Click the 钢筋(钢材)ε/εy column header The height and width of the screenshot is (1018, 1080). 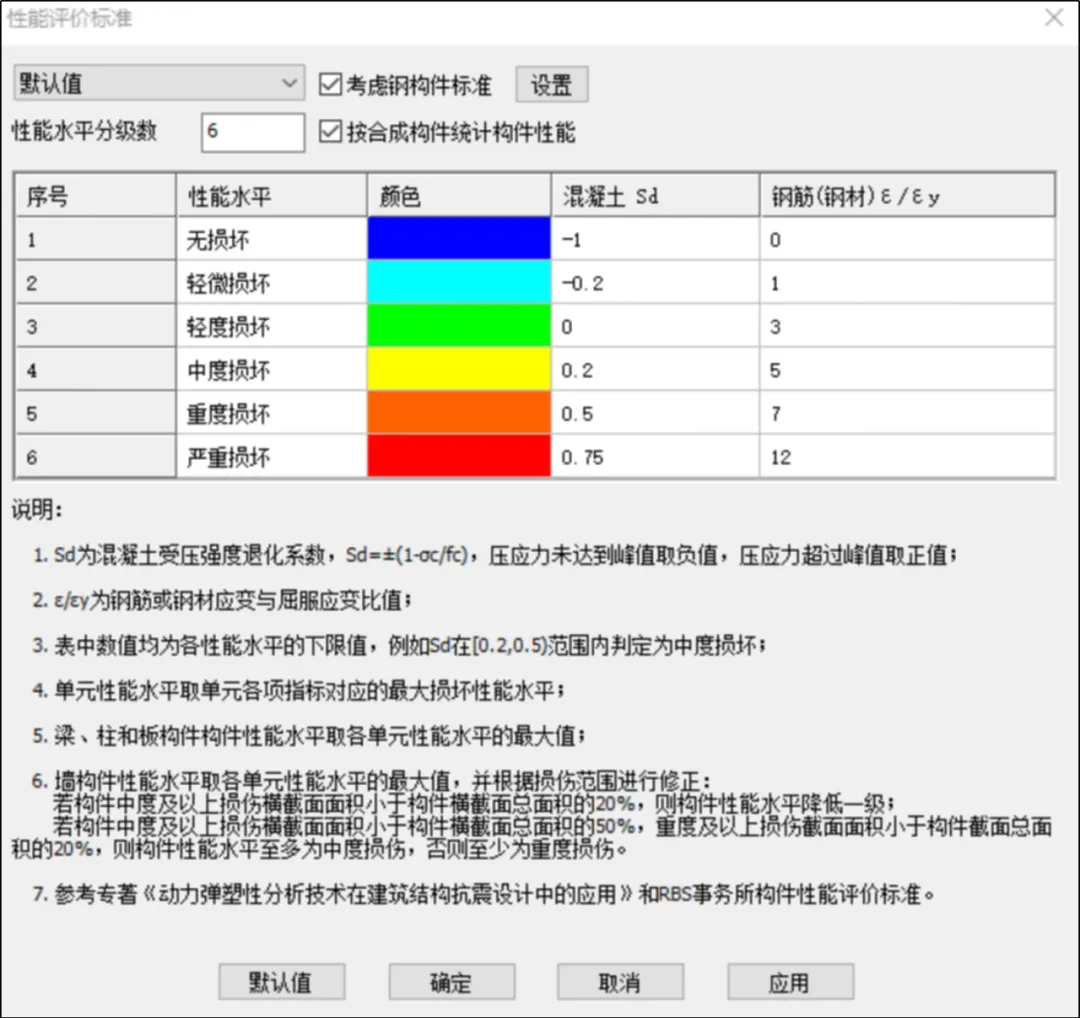(907, 196)
